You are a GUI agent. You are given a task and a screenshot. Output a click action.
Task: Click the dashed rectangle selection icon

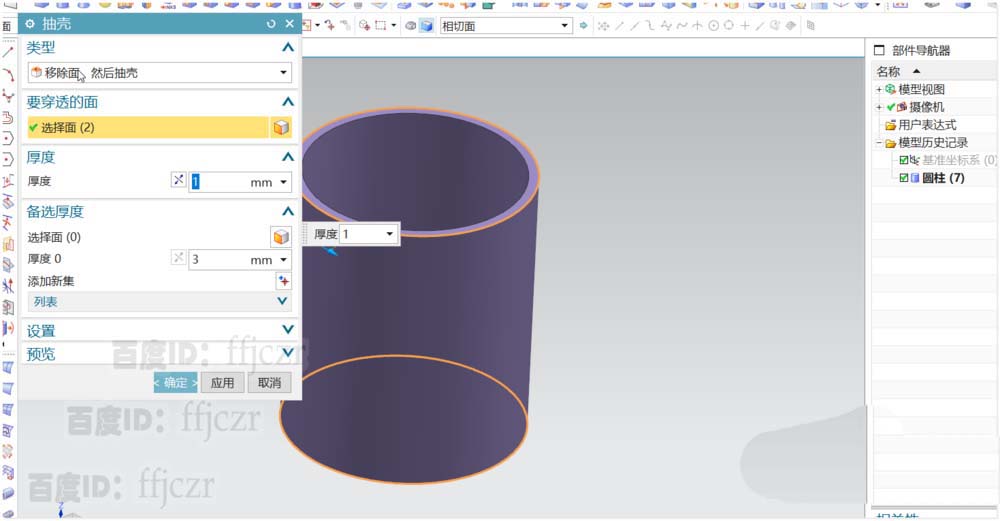pyautogui.click(x=381, y=26)
